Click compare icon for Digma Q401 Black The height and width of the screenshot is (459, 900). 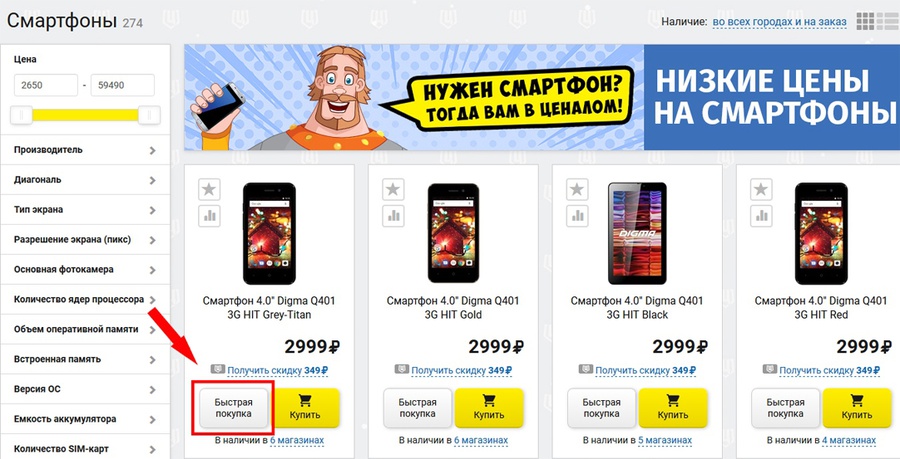(577, 216)
